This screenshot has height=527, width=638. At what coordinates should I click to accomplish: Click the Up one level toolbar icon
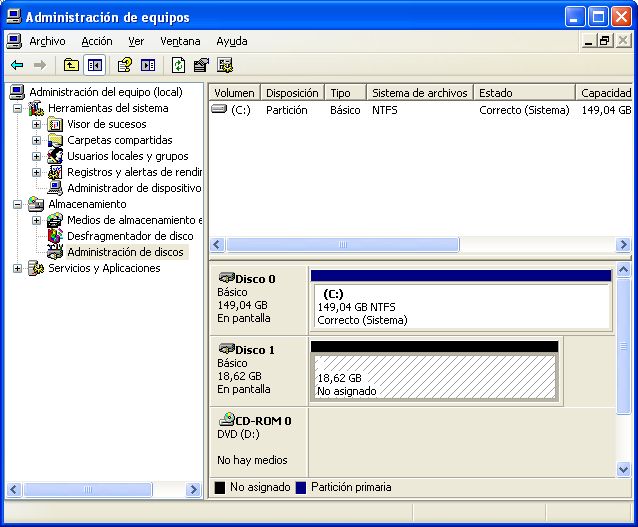pos(71,65)
